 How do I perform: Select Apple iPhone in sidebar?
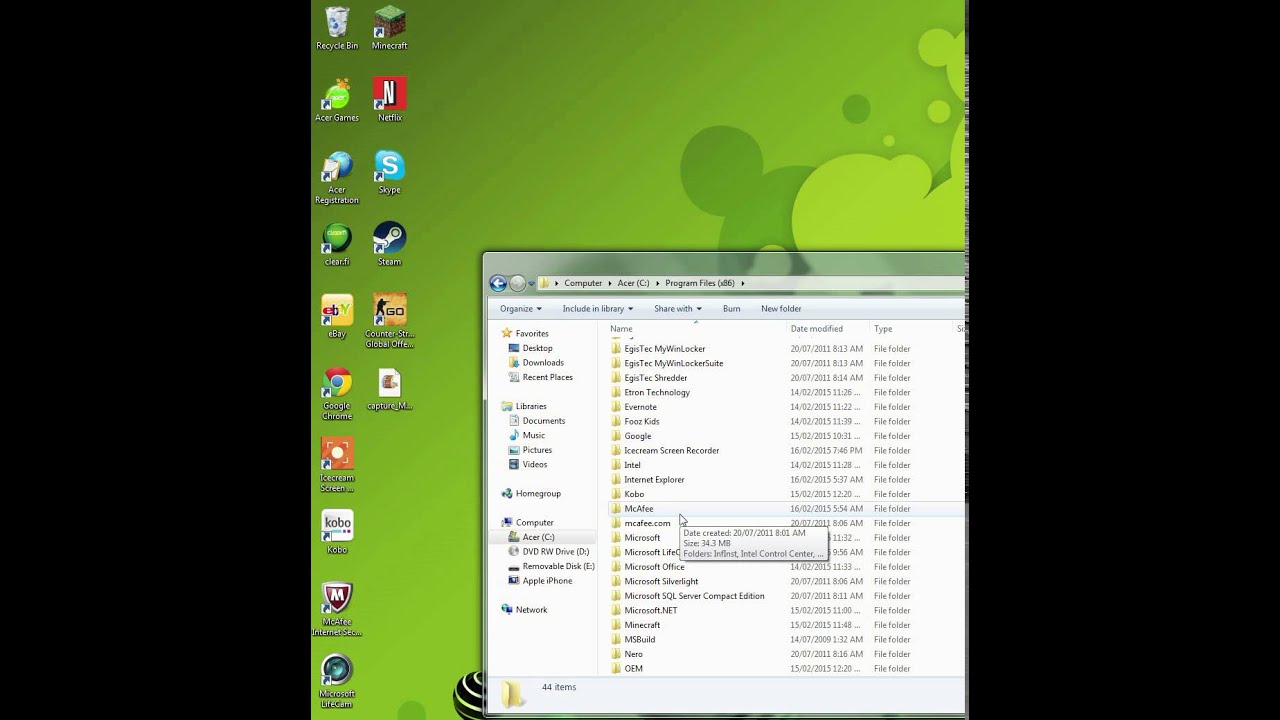(547, 581)
